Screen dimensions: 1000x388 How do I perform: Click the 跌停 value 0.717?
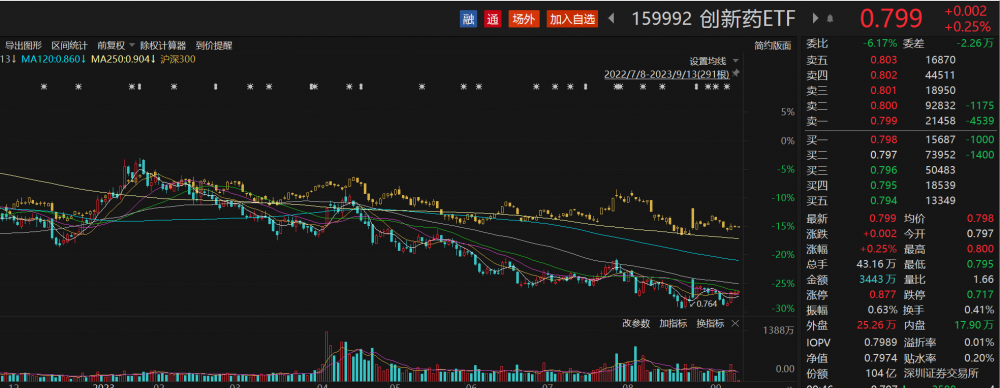click(x=981, y=295)
